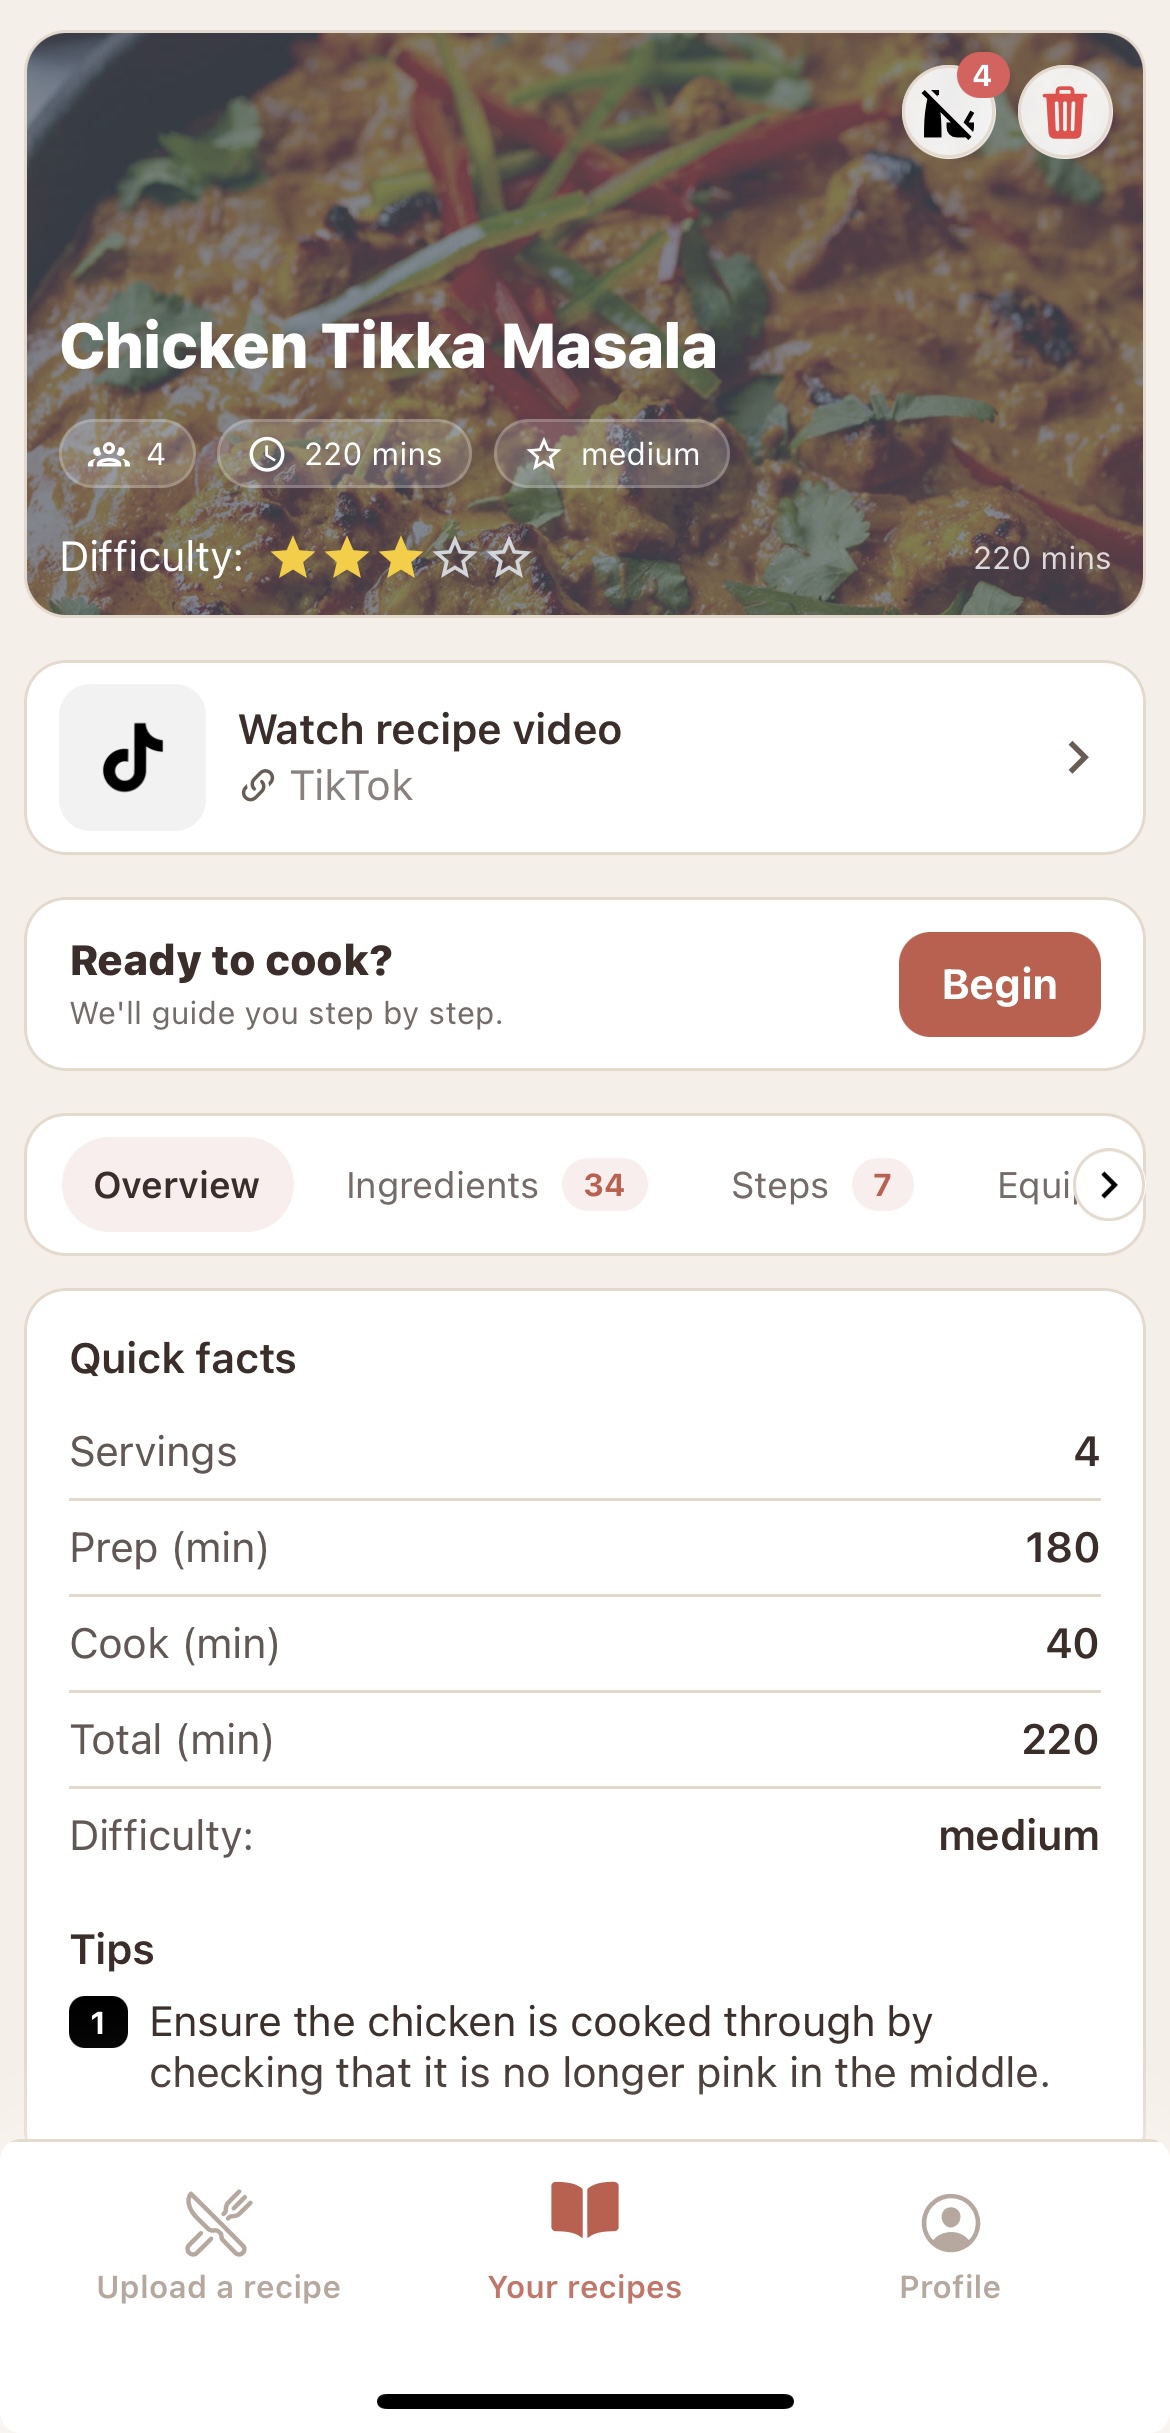
Task: Open the notifications icon showing badge 4
Action: 948,113
